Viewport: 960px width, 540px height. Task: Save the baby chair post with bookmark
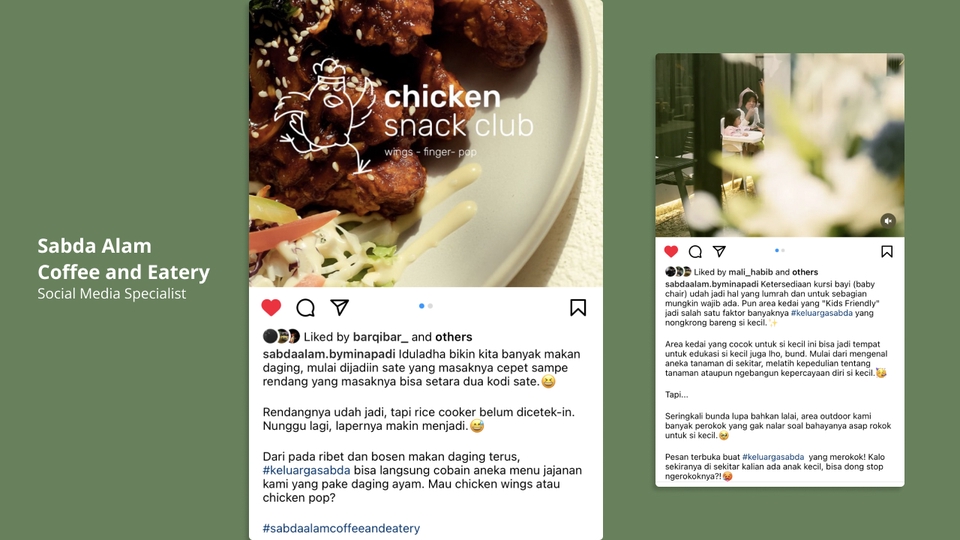(x=887, y=252)
